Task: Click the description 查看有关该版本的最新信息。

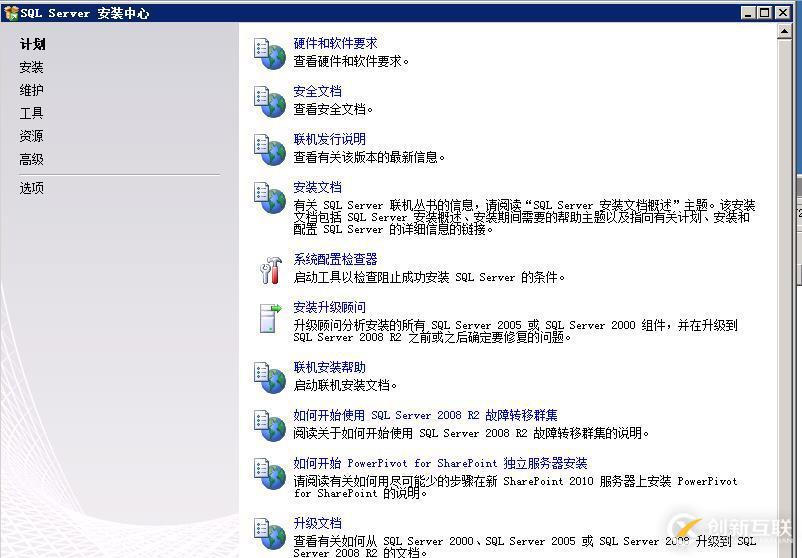Action: point(369,158)
